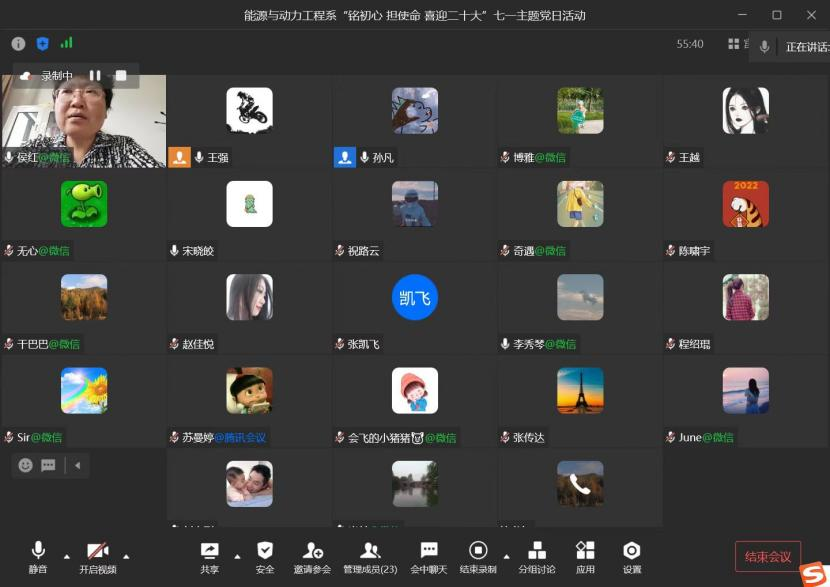The image size is (830, 587).
Task: Check the green network signal indicator
Action: click(67, 43)
